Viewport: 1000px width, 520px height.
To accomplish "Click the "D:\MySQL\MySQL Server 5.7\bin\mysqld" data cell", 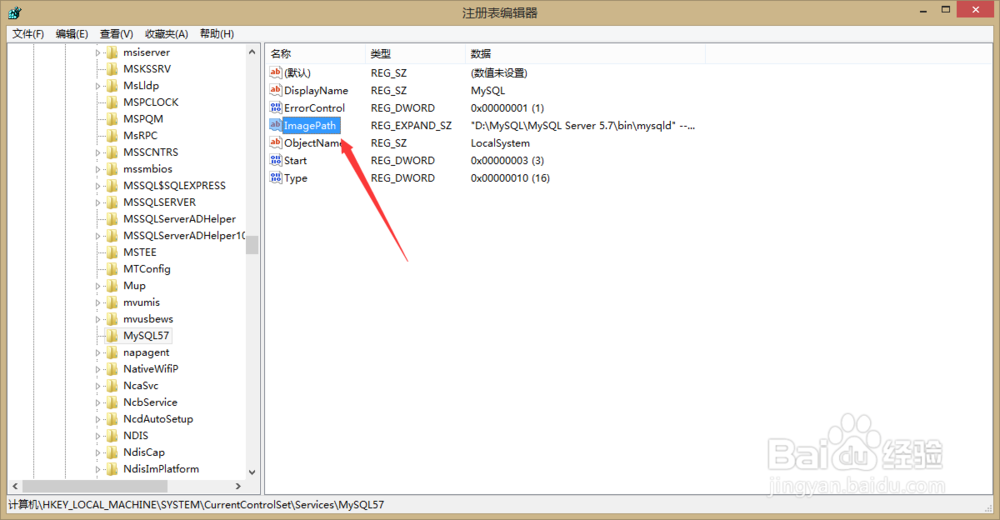I will coord(583,126).
